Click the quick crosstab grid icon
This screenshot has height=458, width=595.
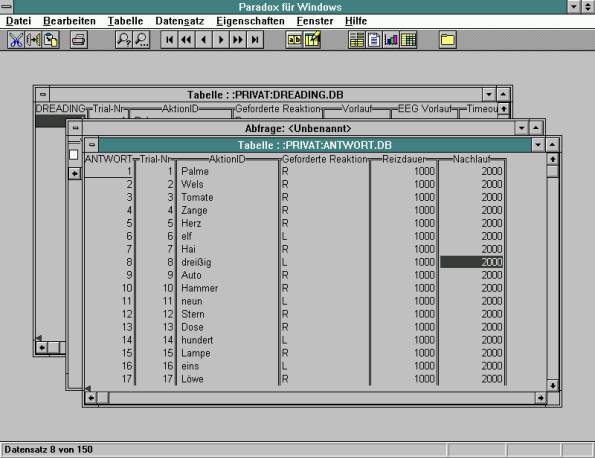pyautogui.click(x=408, y=40)
